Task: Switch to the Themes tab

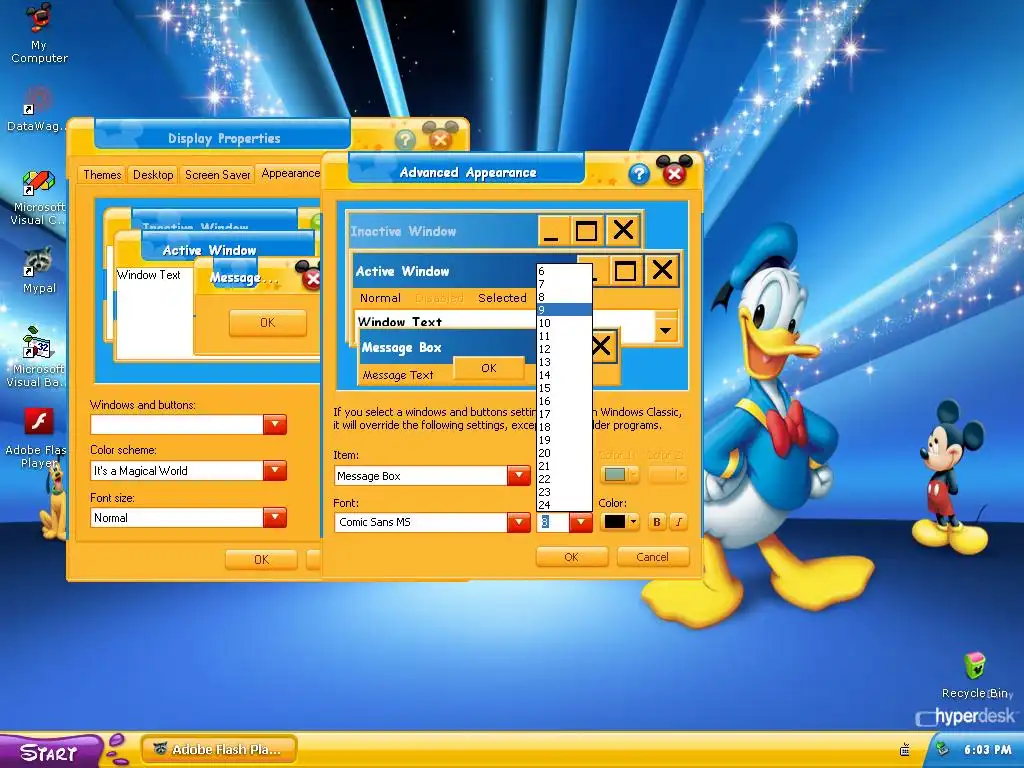Action: 102,174
